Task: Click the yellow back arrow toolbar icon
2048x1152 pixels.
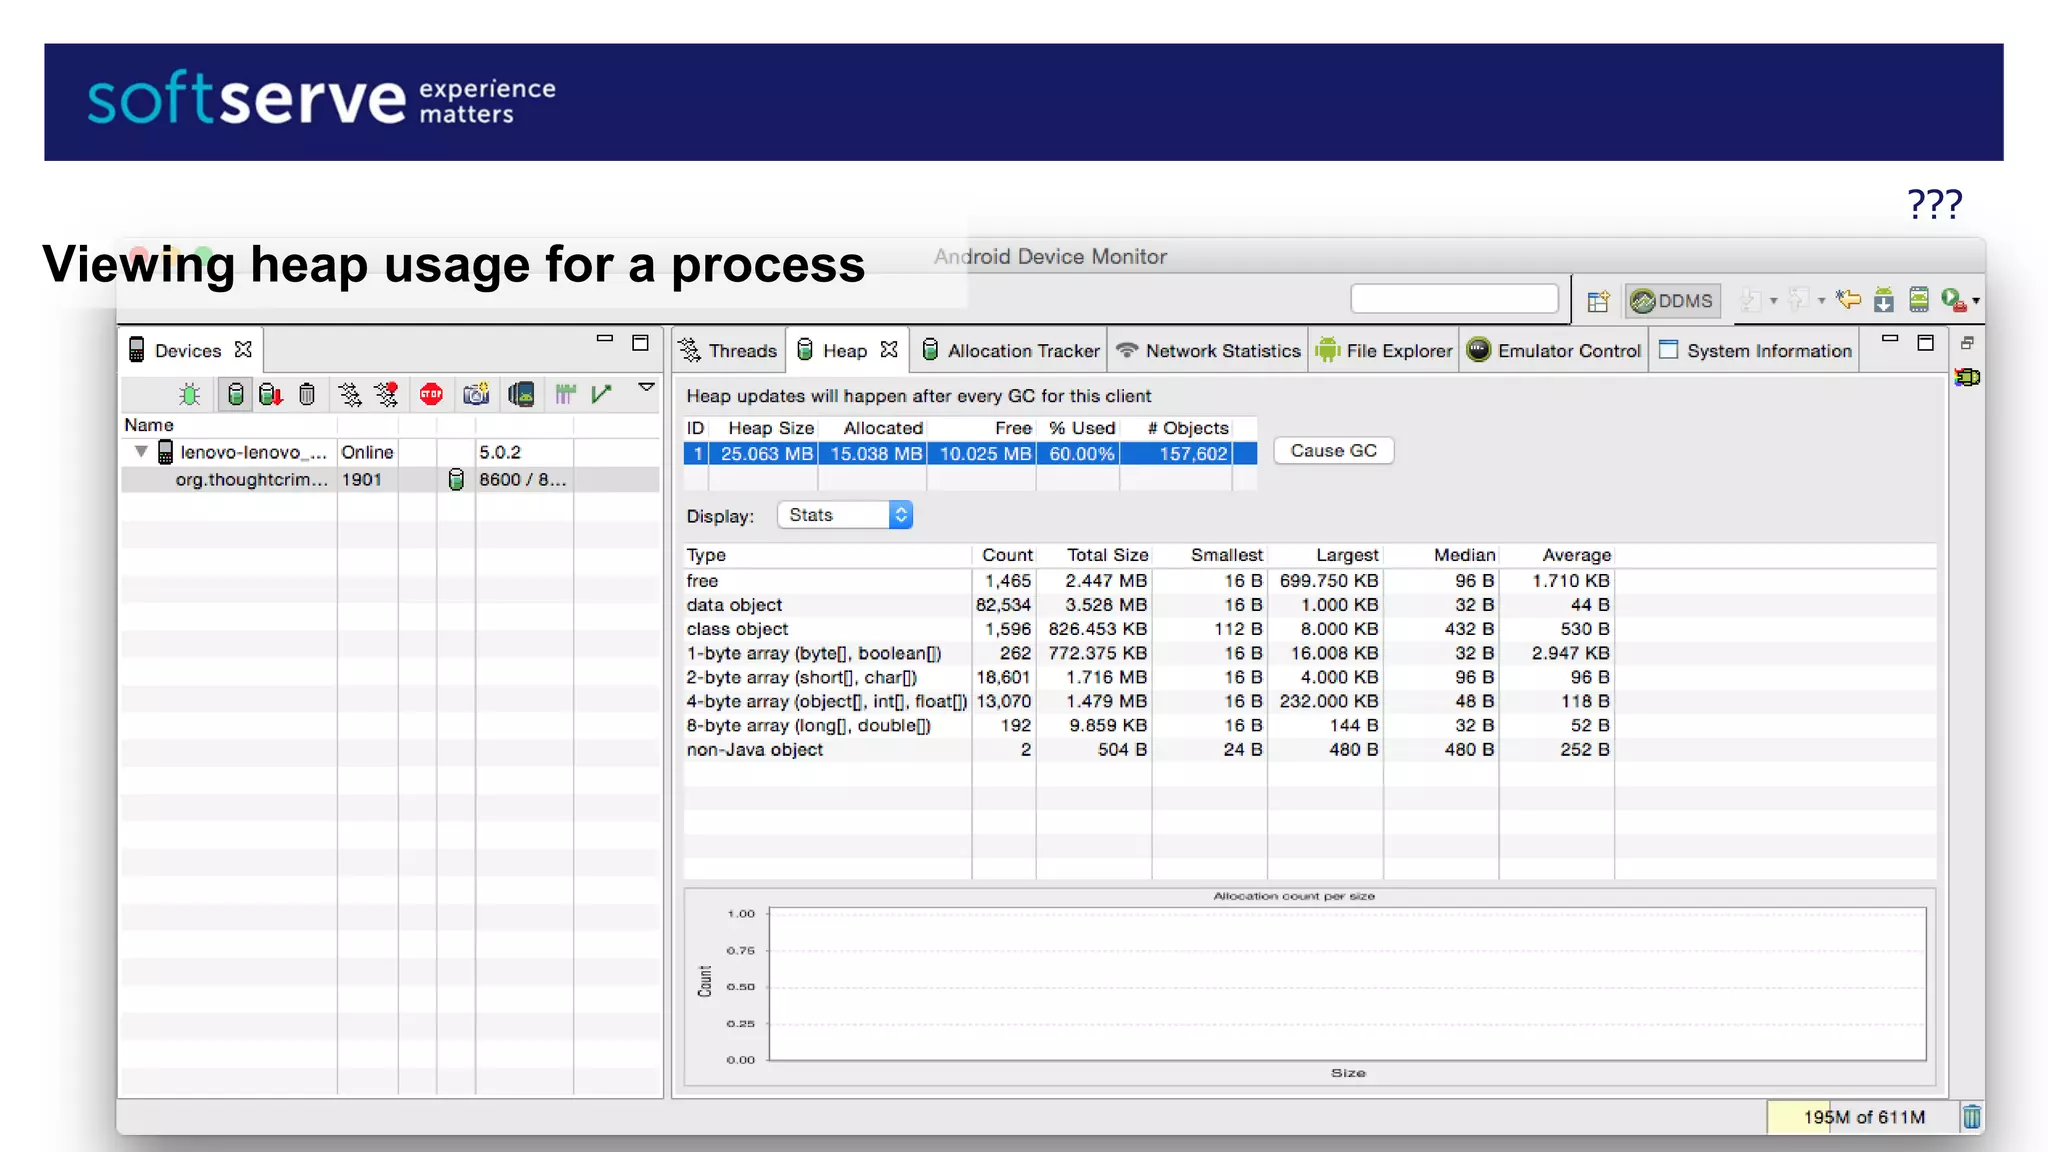Action: 1848,299
